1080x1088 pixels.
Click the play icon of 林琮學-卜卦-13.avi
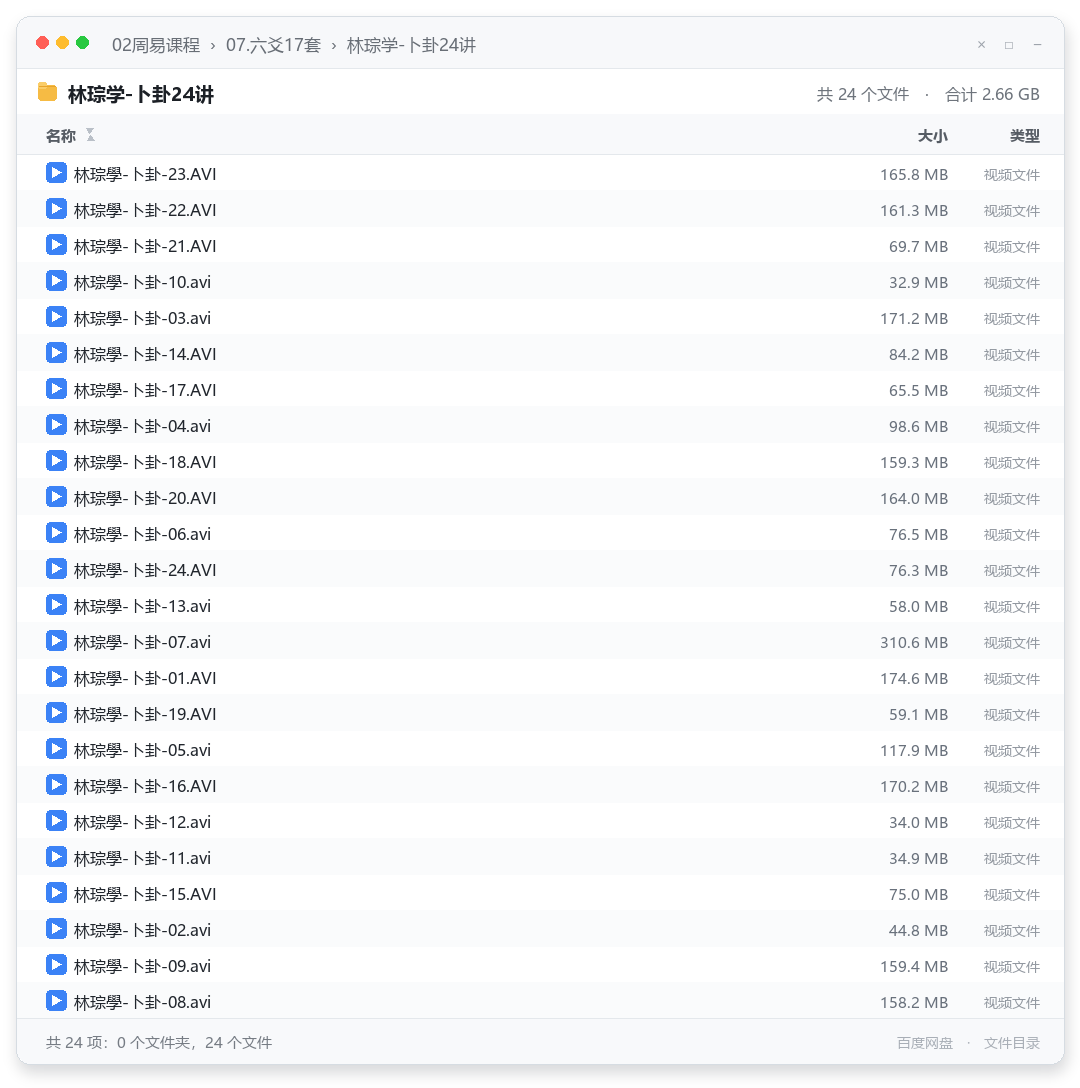point(56,605)
